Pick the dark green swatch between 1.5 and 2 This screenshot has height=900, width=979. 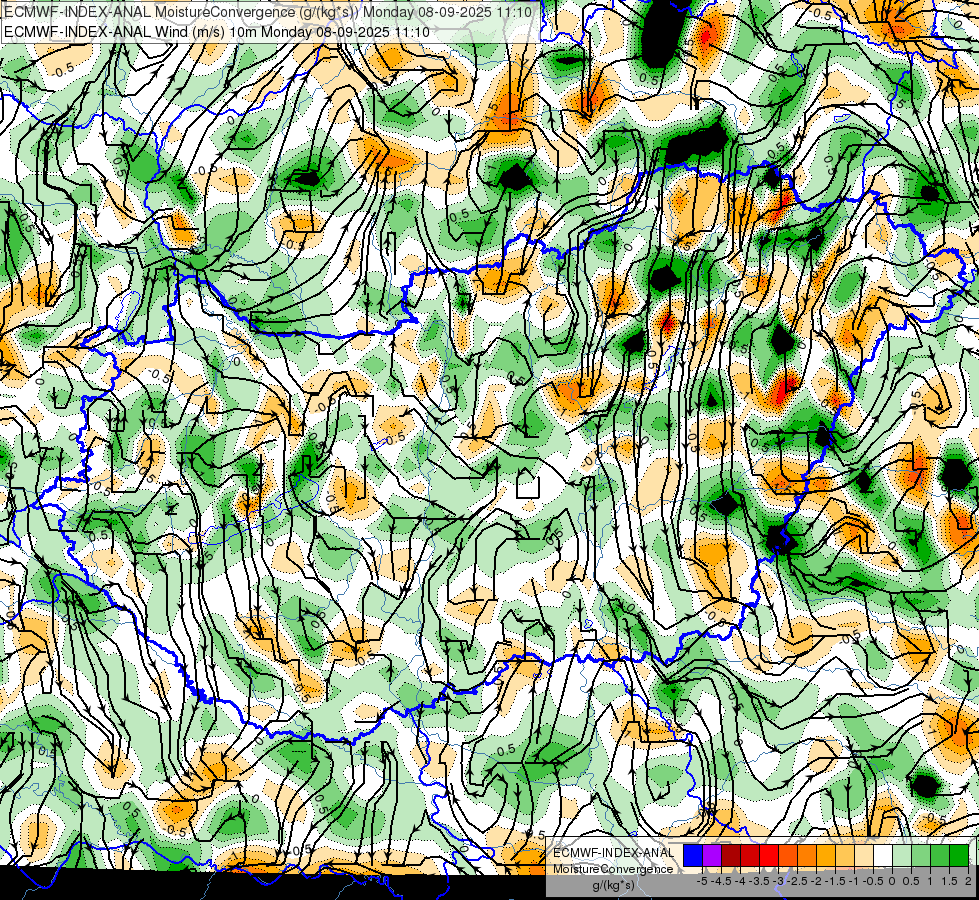point(959,856)
